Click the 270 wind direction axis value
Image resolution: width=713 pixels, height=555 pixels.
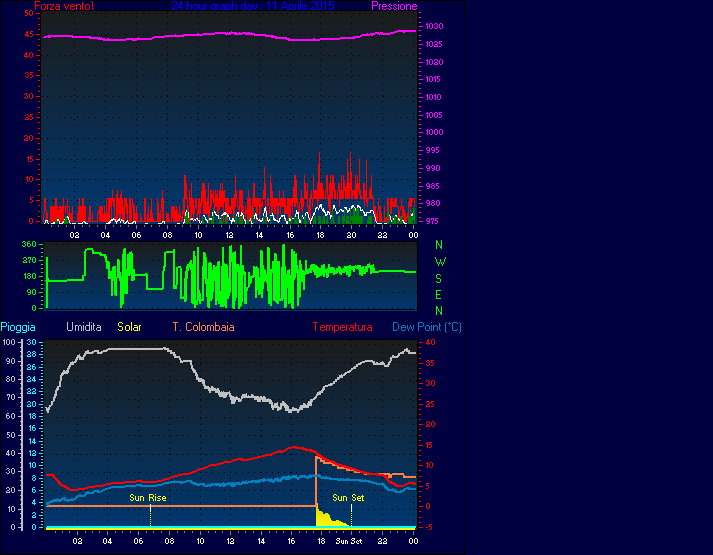click(29, 260)
